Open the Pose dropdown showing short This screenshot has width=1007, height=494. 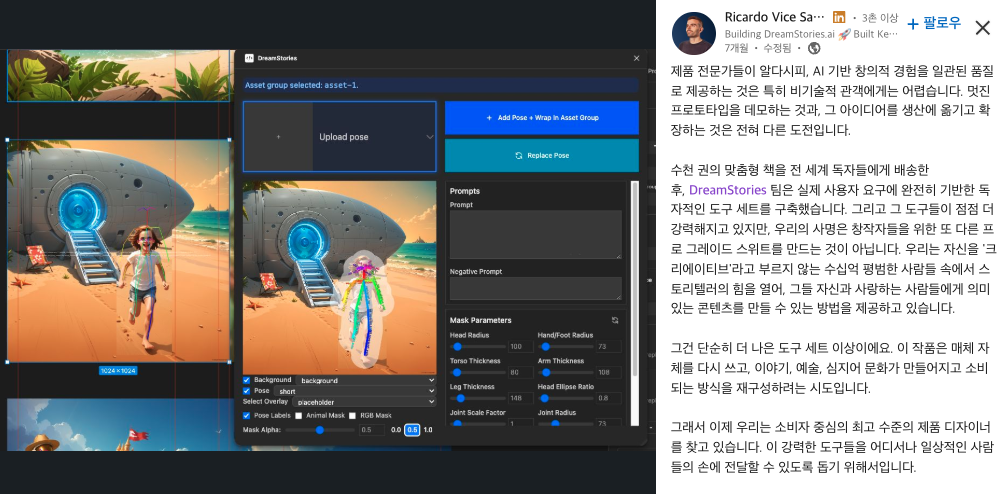click(x=354, y=391)
